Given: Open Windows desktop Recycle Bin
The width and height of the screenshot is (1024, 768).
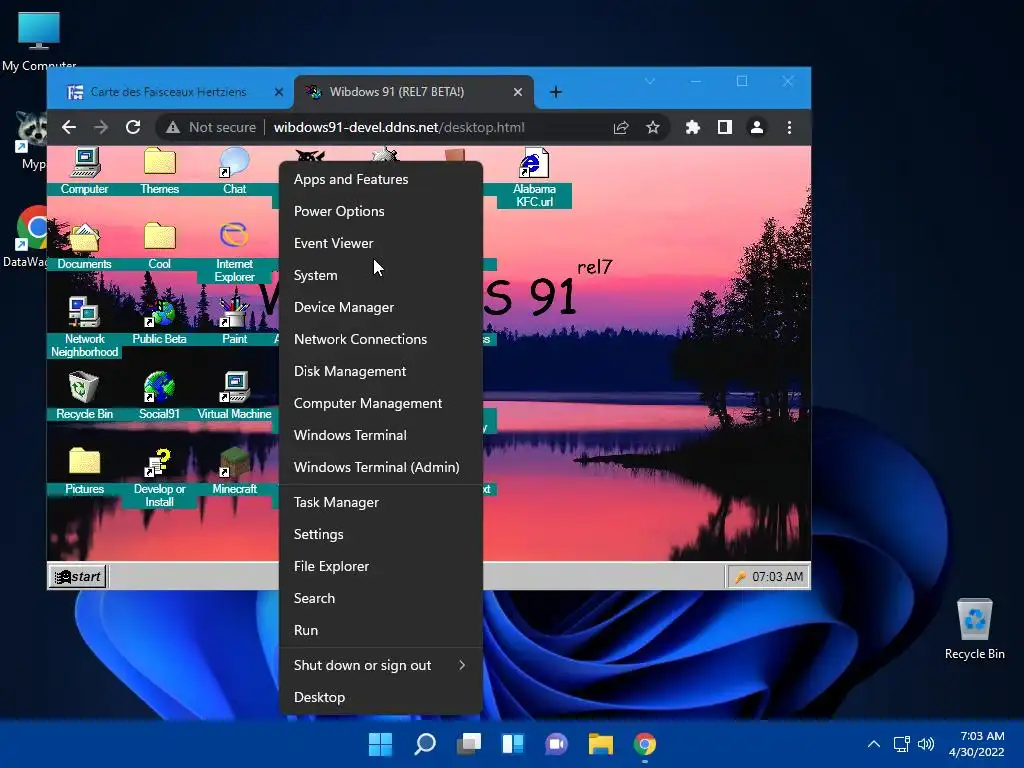Looking at the screenshot, I should click(x=974, y=628).
